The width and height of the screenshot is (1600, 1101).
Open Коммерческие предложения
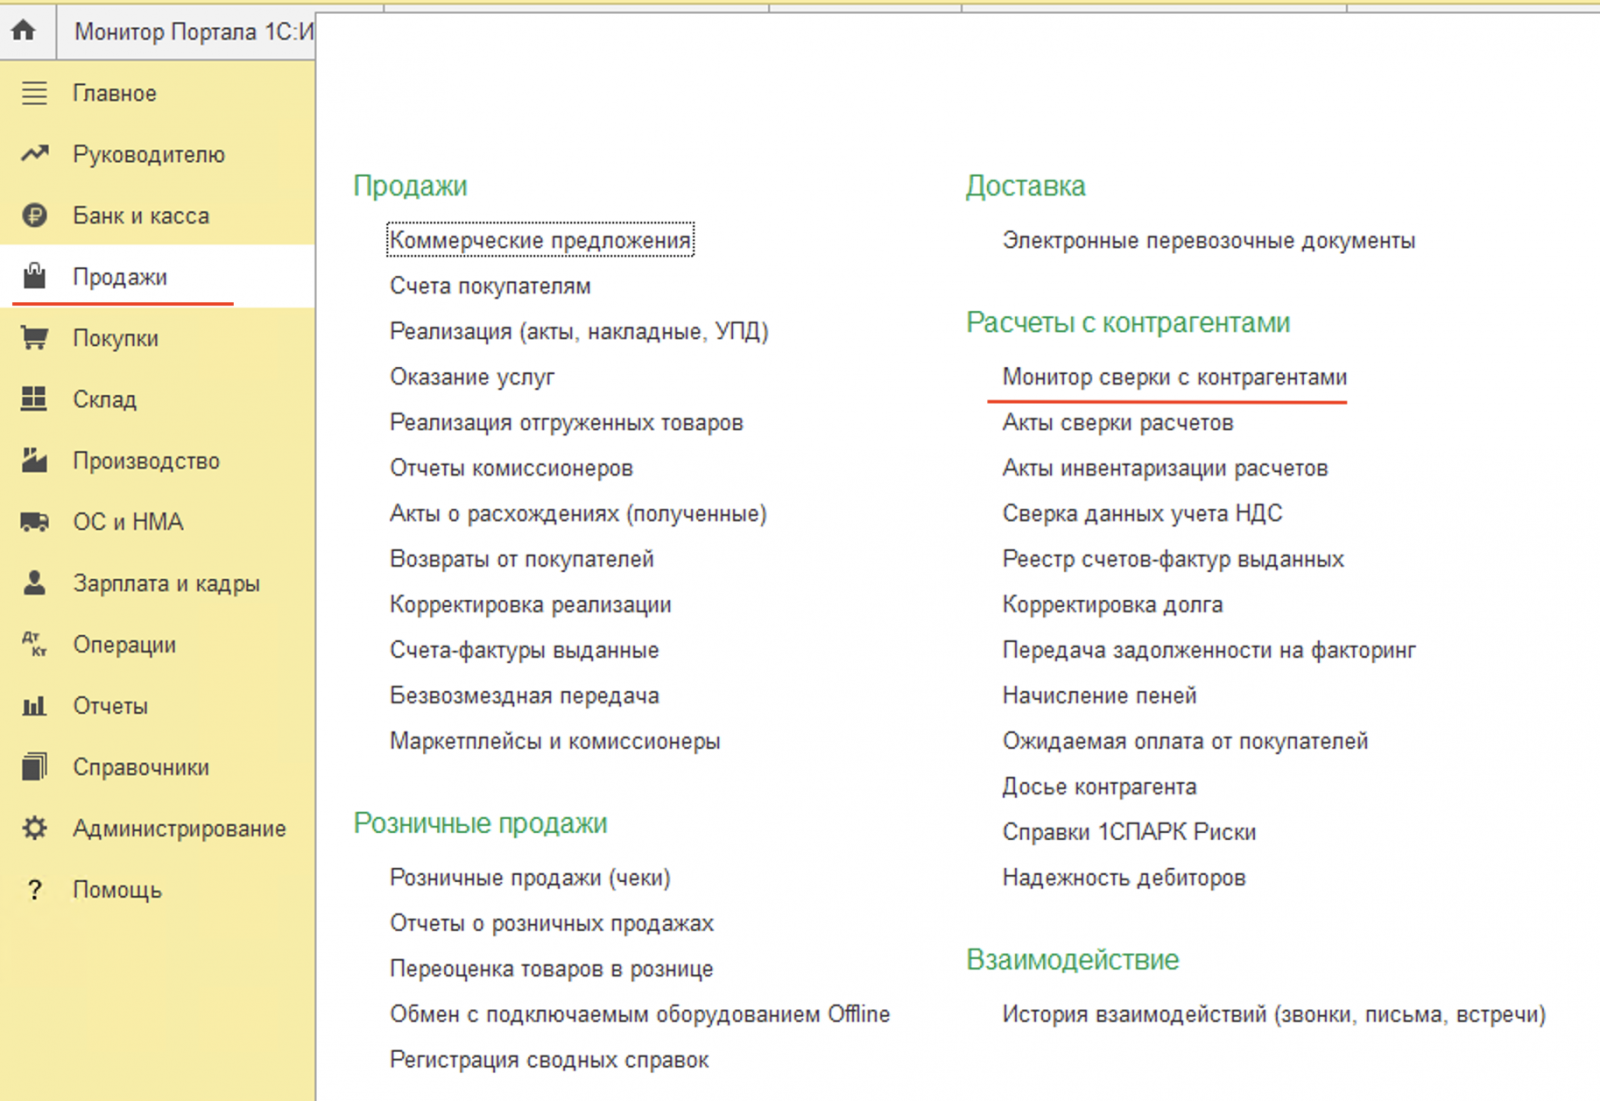click(540, 240)
